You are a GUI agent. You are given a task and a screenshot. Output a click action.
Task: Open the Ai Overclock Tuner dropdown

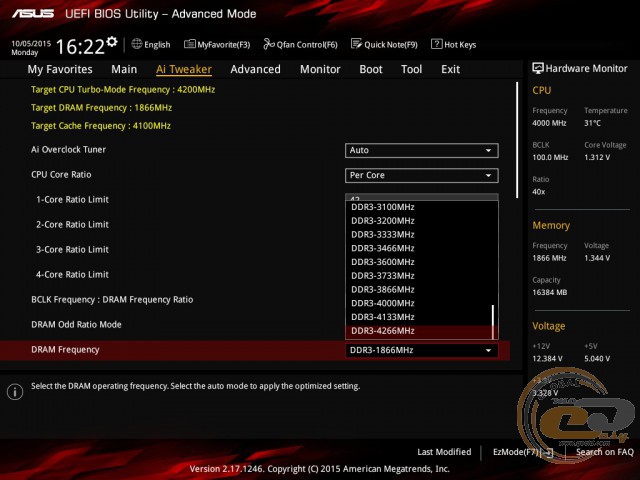pyautogui.click(x=422, y=150)
